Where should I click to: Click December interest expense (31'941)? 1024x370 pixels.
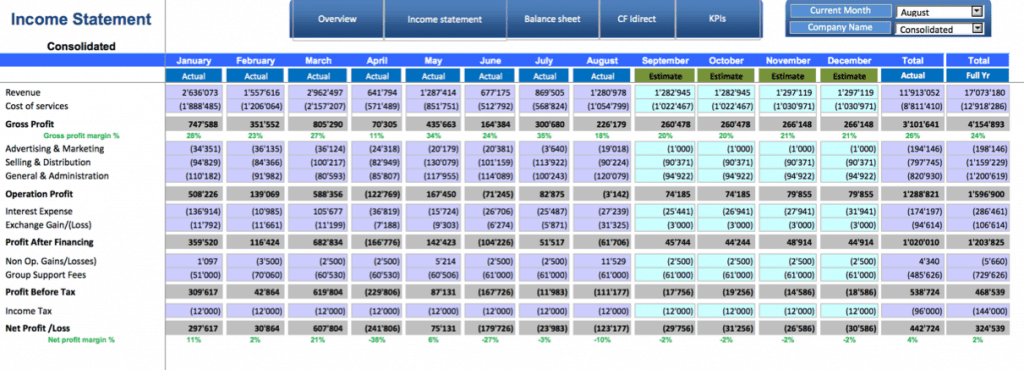[849, 211]
